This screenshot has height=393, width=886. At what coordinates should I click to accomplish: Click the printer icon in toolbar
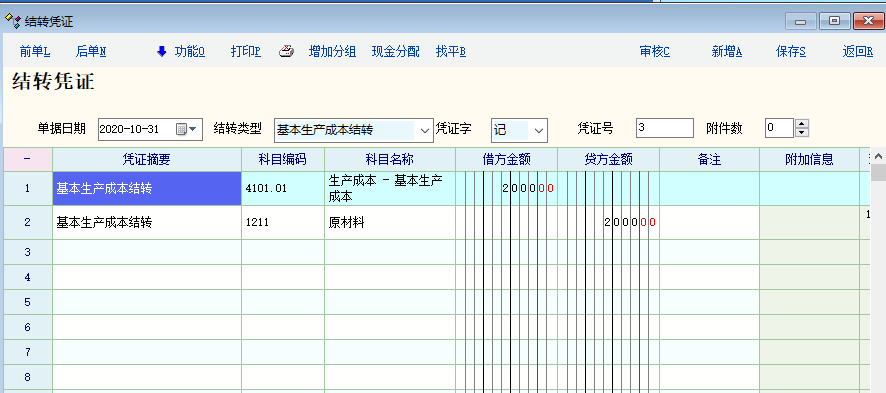(x=286, y=52)
